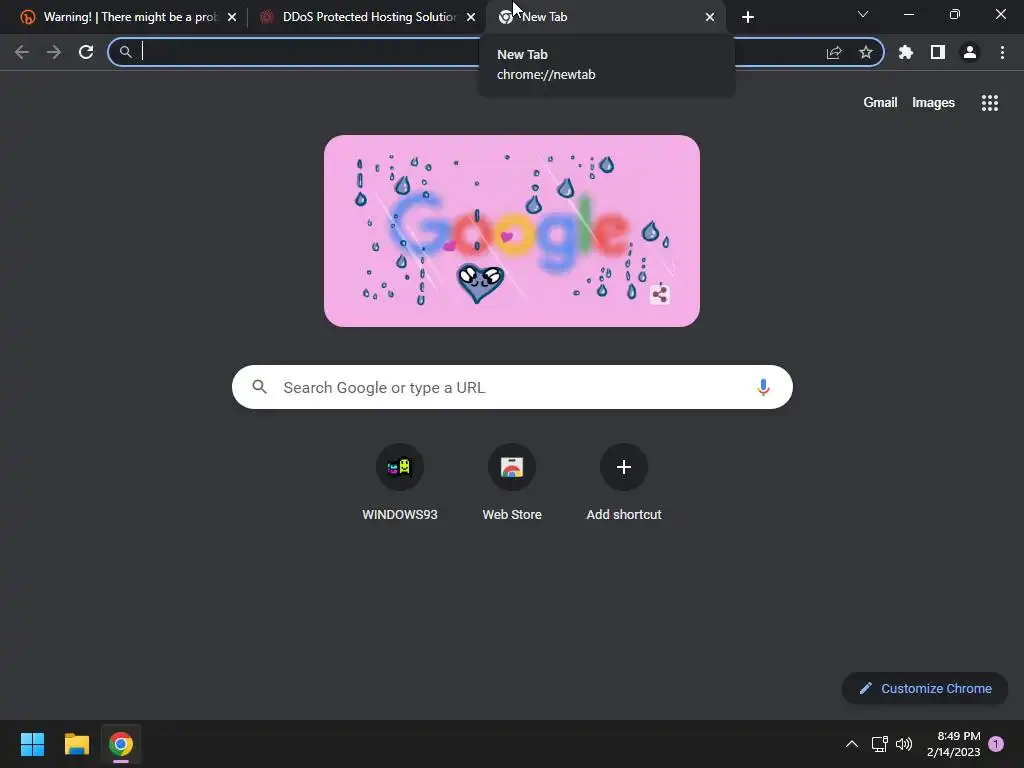Share the Google Doodle

(x=660, y=295)
